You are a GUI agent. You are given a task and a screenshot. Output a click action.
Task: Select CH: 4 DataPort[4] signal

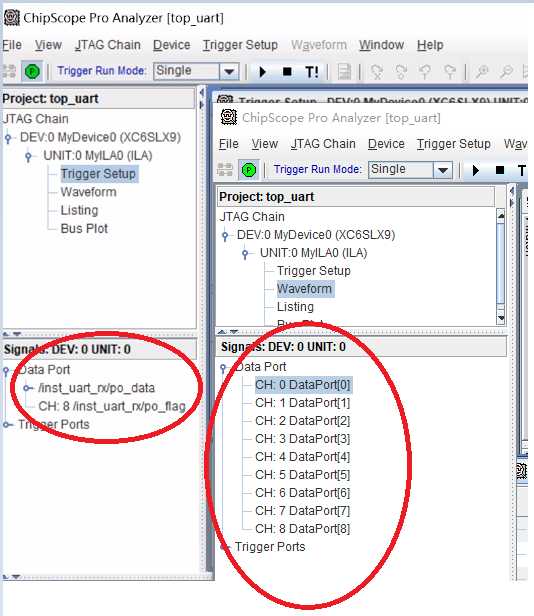click(x=303, y=457)
